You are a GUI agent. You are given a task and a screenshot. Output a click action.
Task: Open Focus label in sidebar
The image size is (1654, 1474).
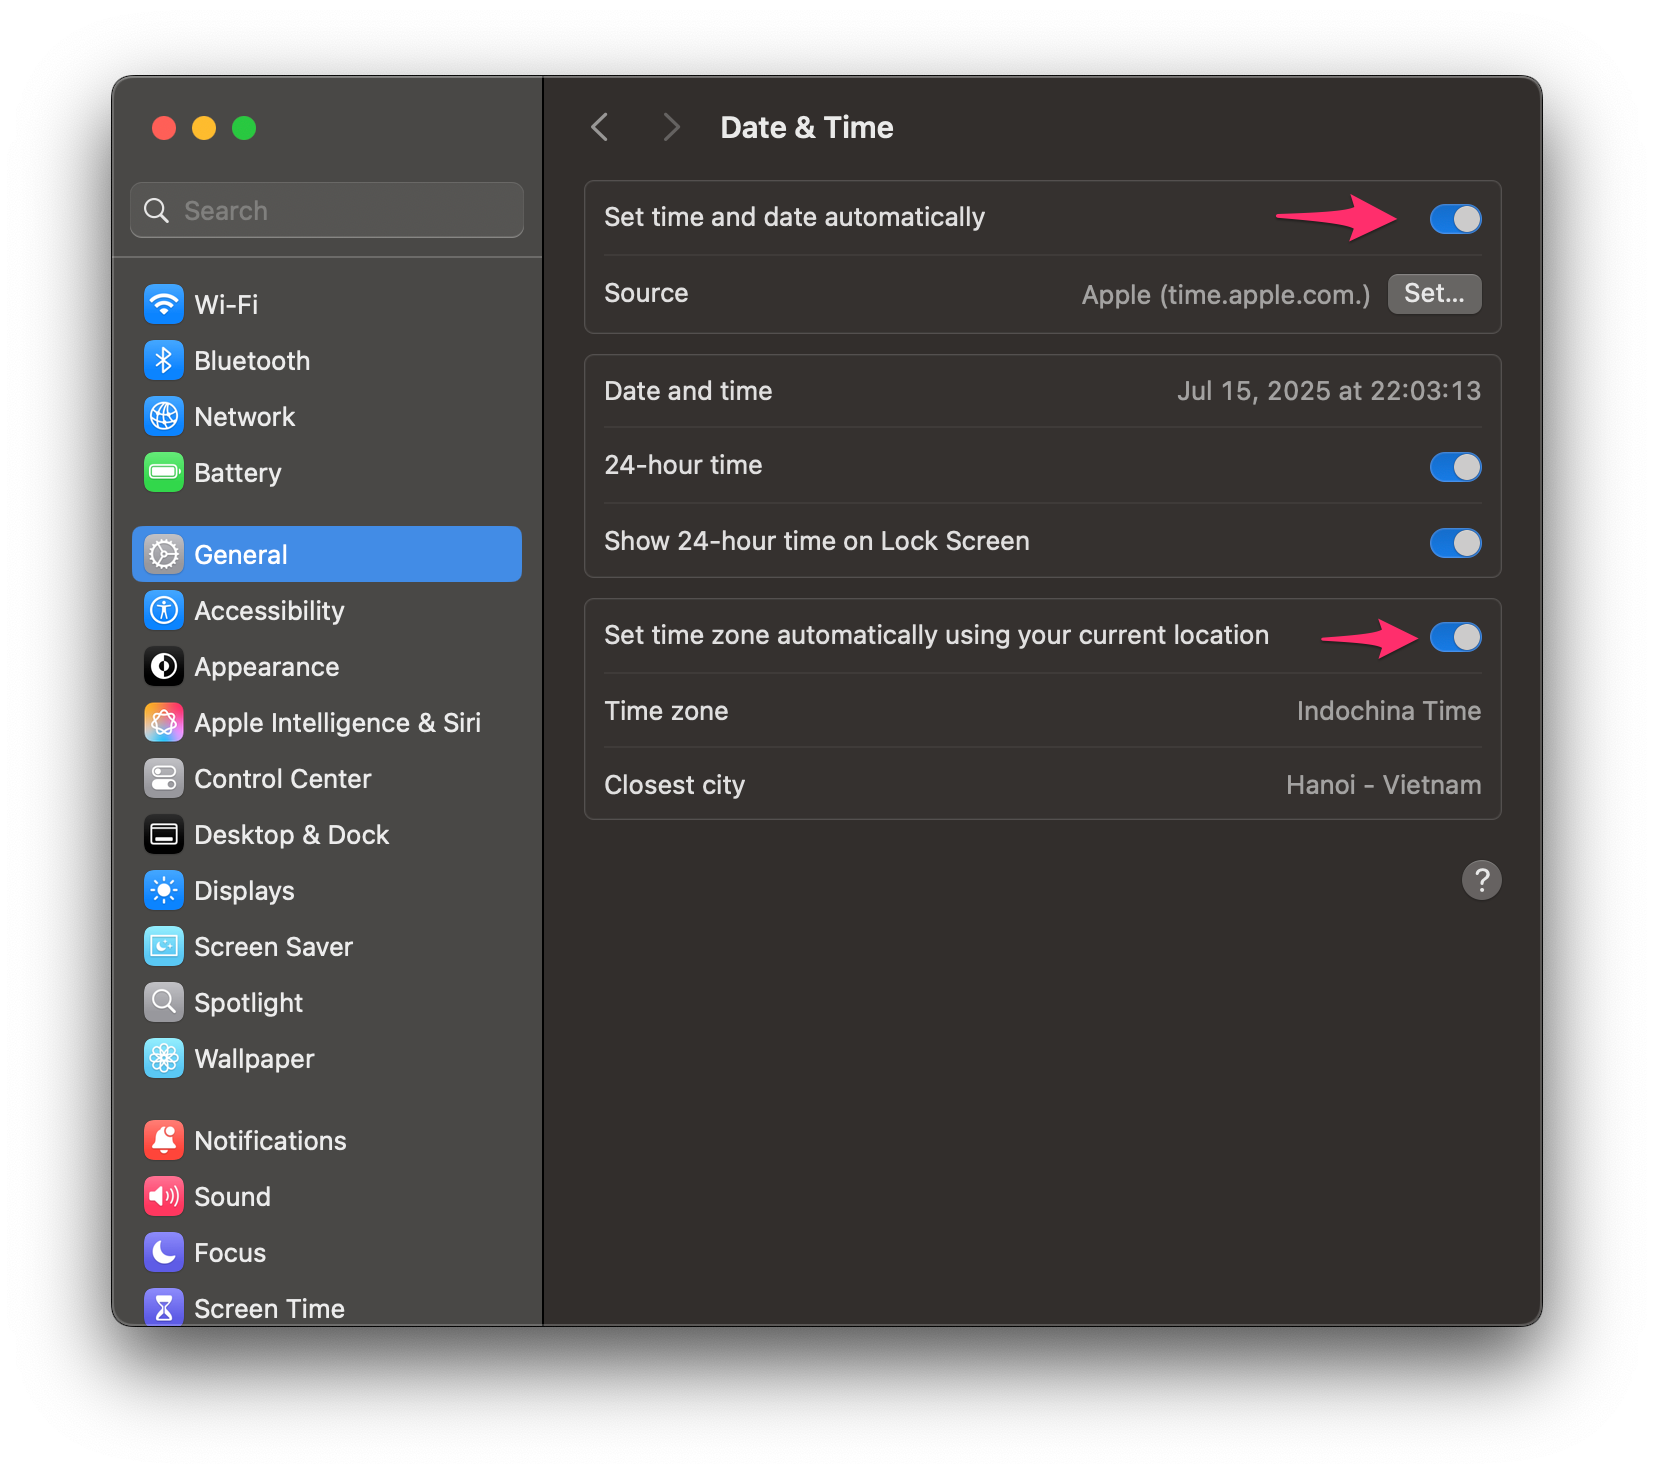pos(230,1253)
